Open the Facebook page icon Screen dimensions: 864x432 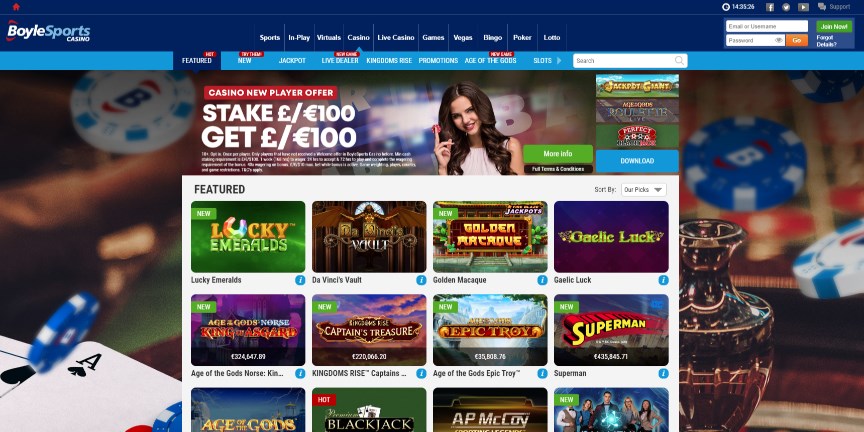tap(770, 7)
